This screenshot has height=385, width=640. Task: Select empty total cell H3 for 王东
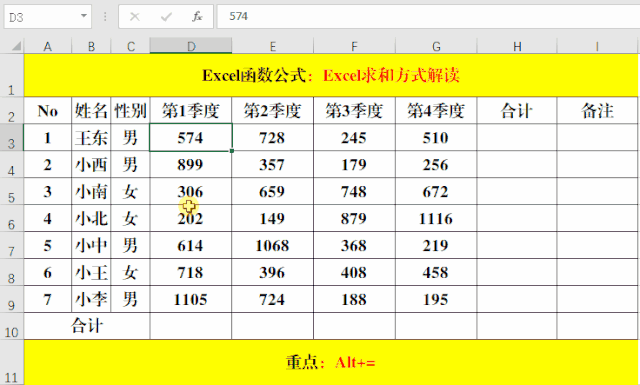(x=517, y=138)
